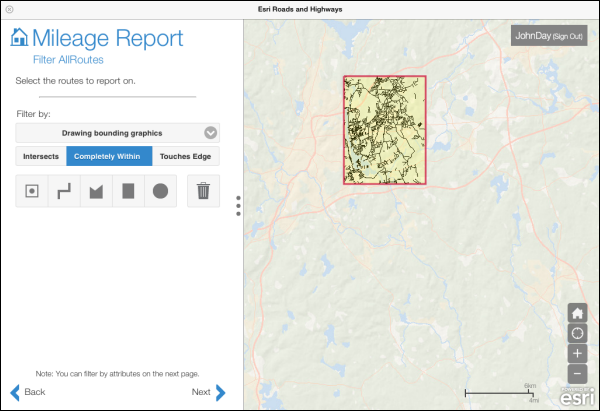Locate my position on the map

pyautogui.click(x=577, y=333)
